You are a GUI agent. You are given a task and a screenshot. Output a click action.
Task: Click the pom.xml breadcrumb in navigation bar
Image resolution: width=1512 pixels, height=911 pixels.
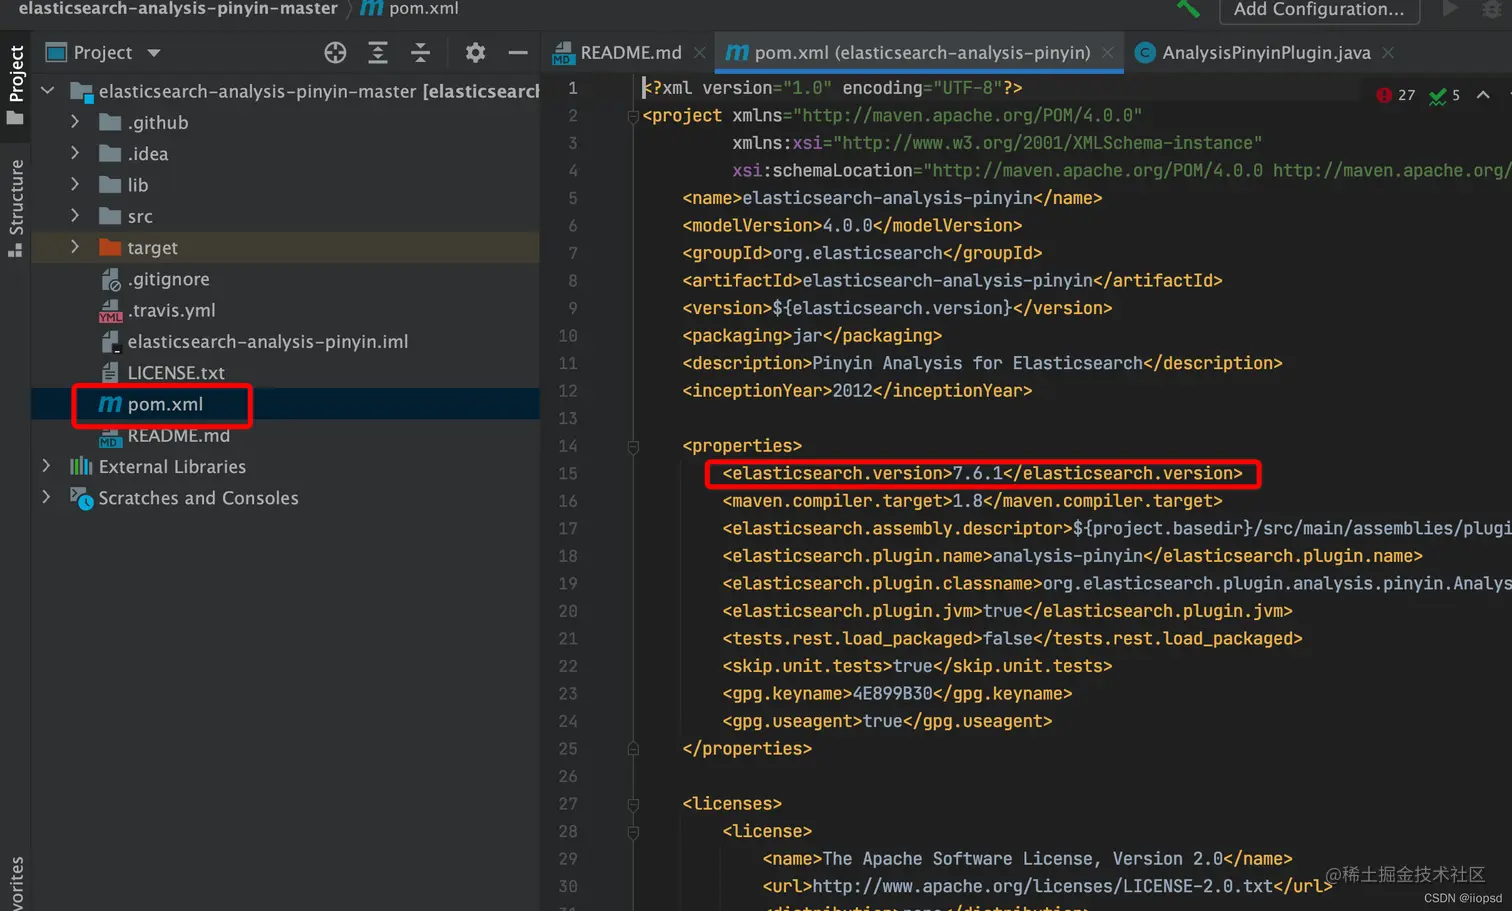411,9
